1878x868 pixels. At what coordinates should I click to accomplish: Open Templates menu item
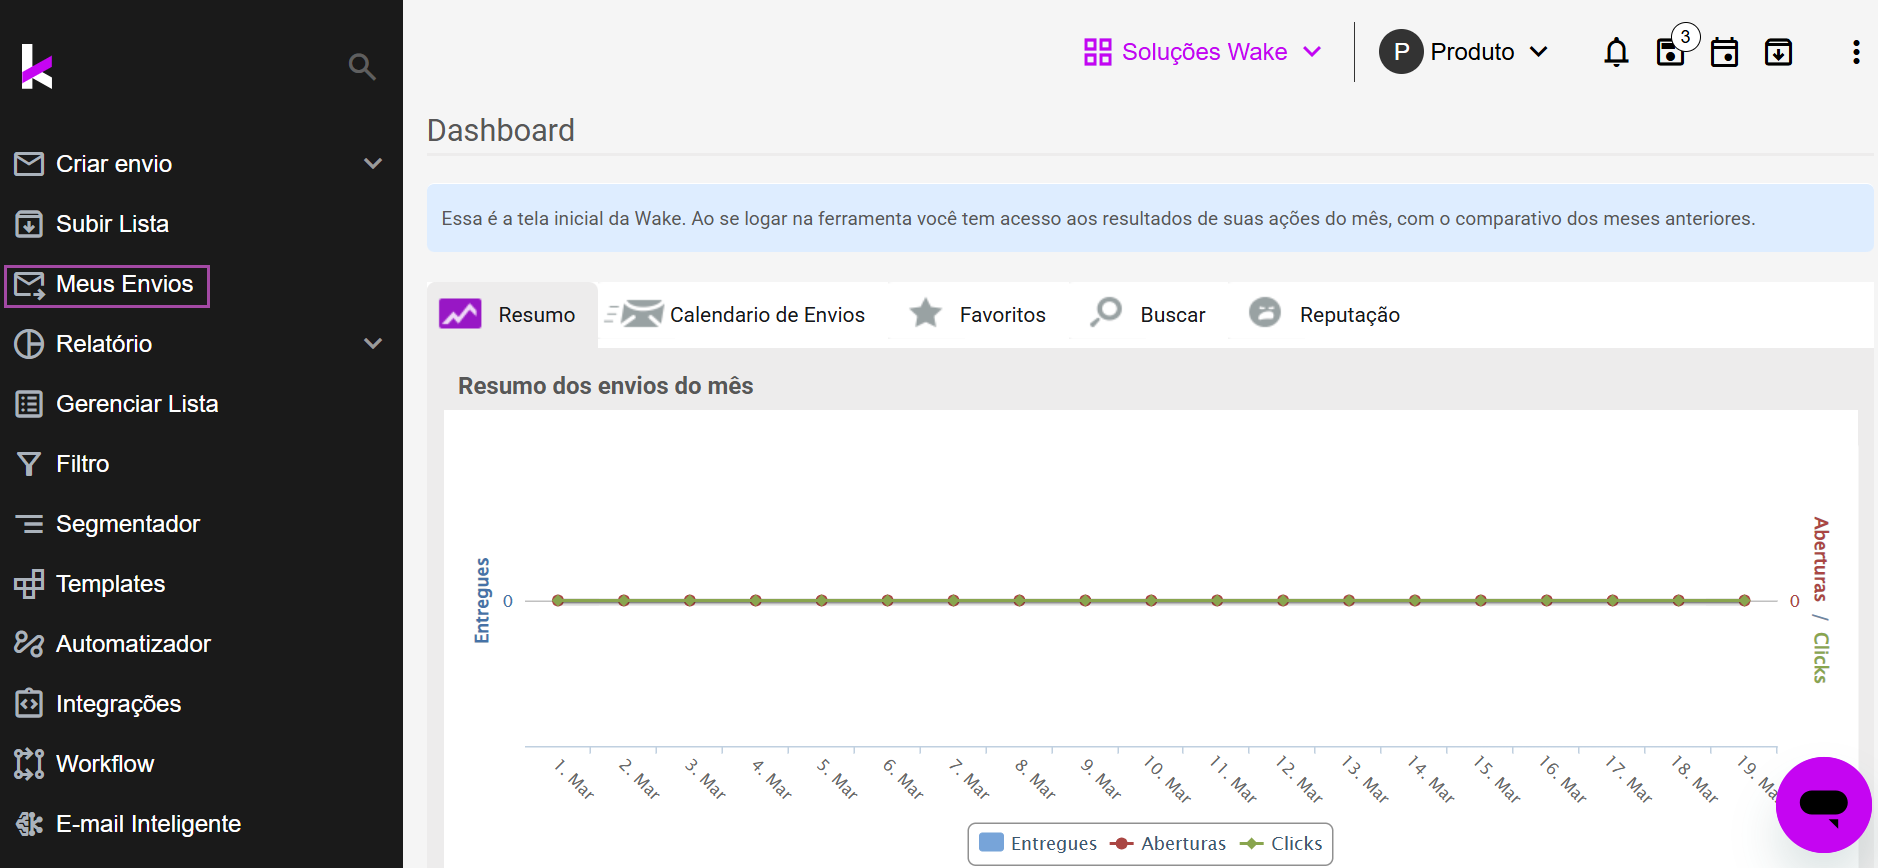coord(111,584)
